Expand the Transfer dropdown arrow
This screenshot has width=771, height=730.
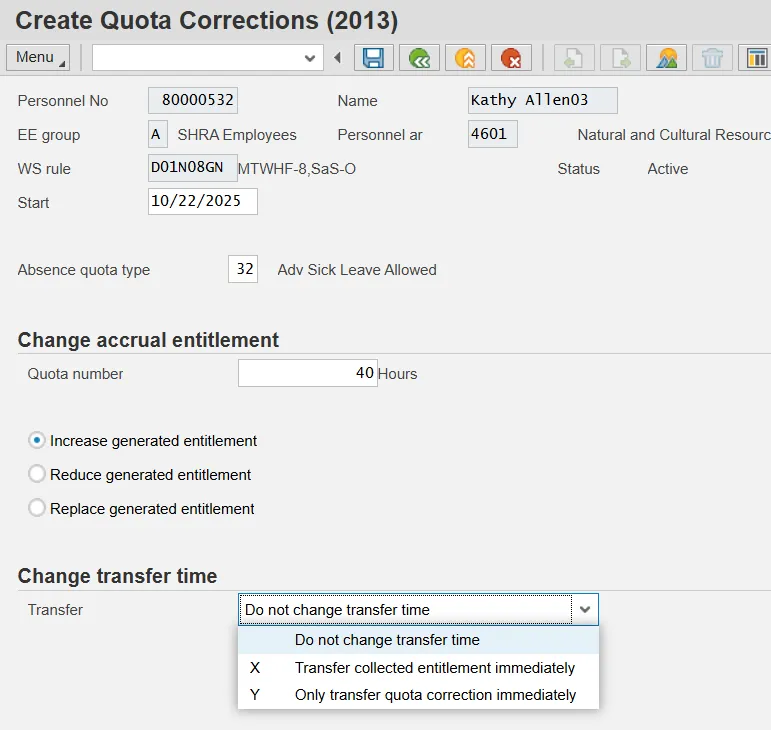coord(585,609)
